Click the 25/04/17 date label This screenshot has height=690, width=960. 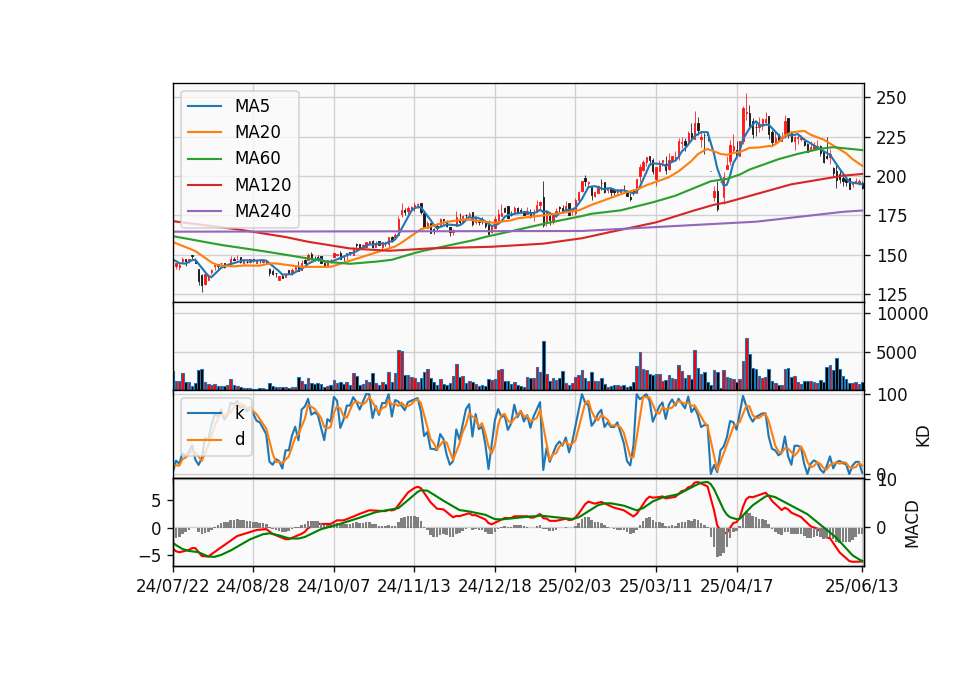pyautogui.click(x=737, y=586)
